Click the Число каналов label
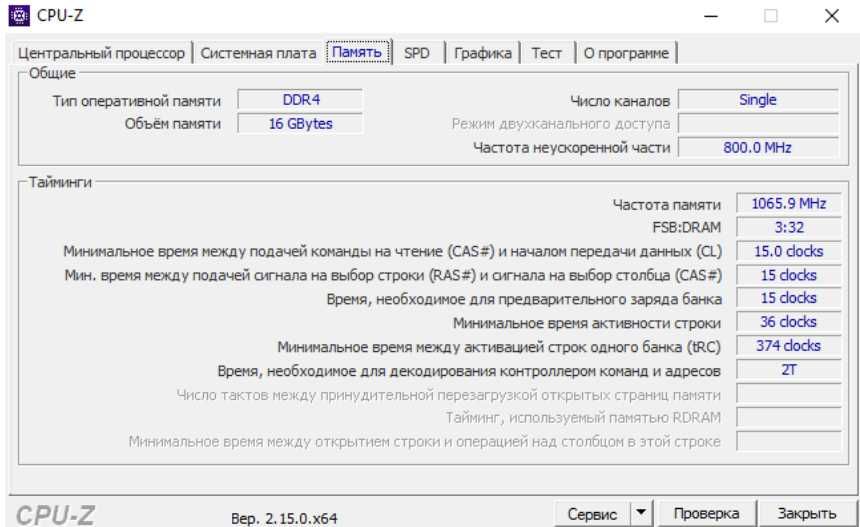This screenshot has width=860, height=527. (620, 101)
